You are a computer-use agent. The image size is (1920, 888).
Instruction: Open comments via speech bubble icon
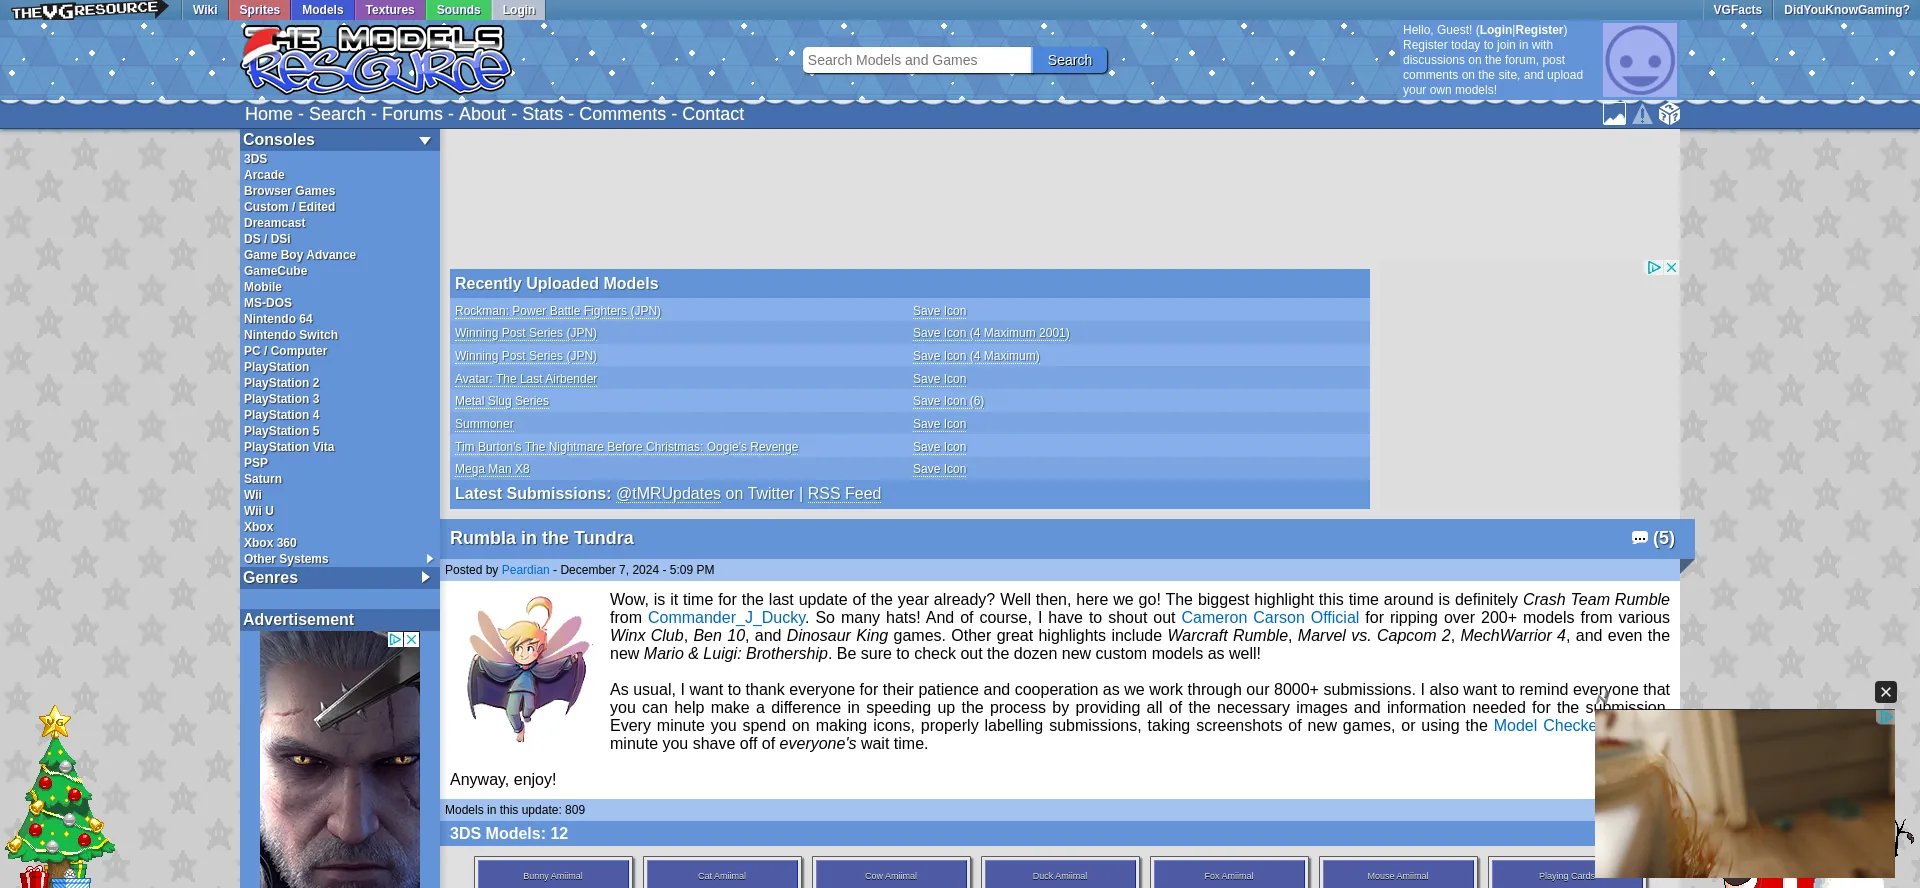(1639, 538)
